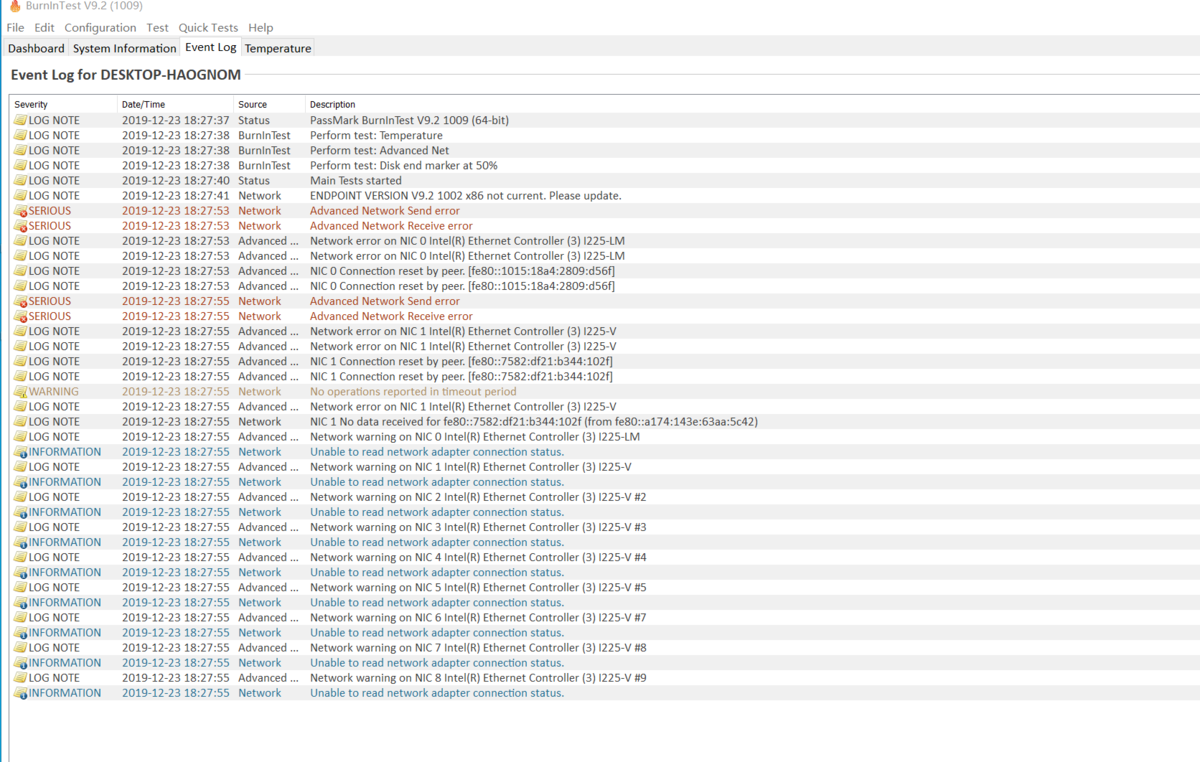The width and height of the screenshot is (1200, 762).
Task: Open the Help menu
Action: (x=260, y=28)
